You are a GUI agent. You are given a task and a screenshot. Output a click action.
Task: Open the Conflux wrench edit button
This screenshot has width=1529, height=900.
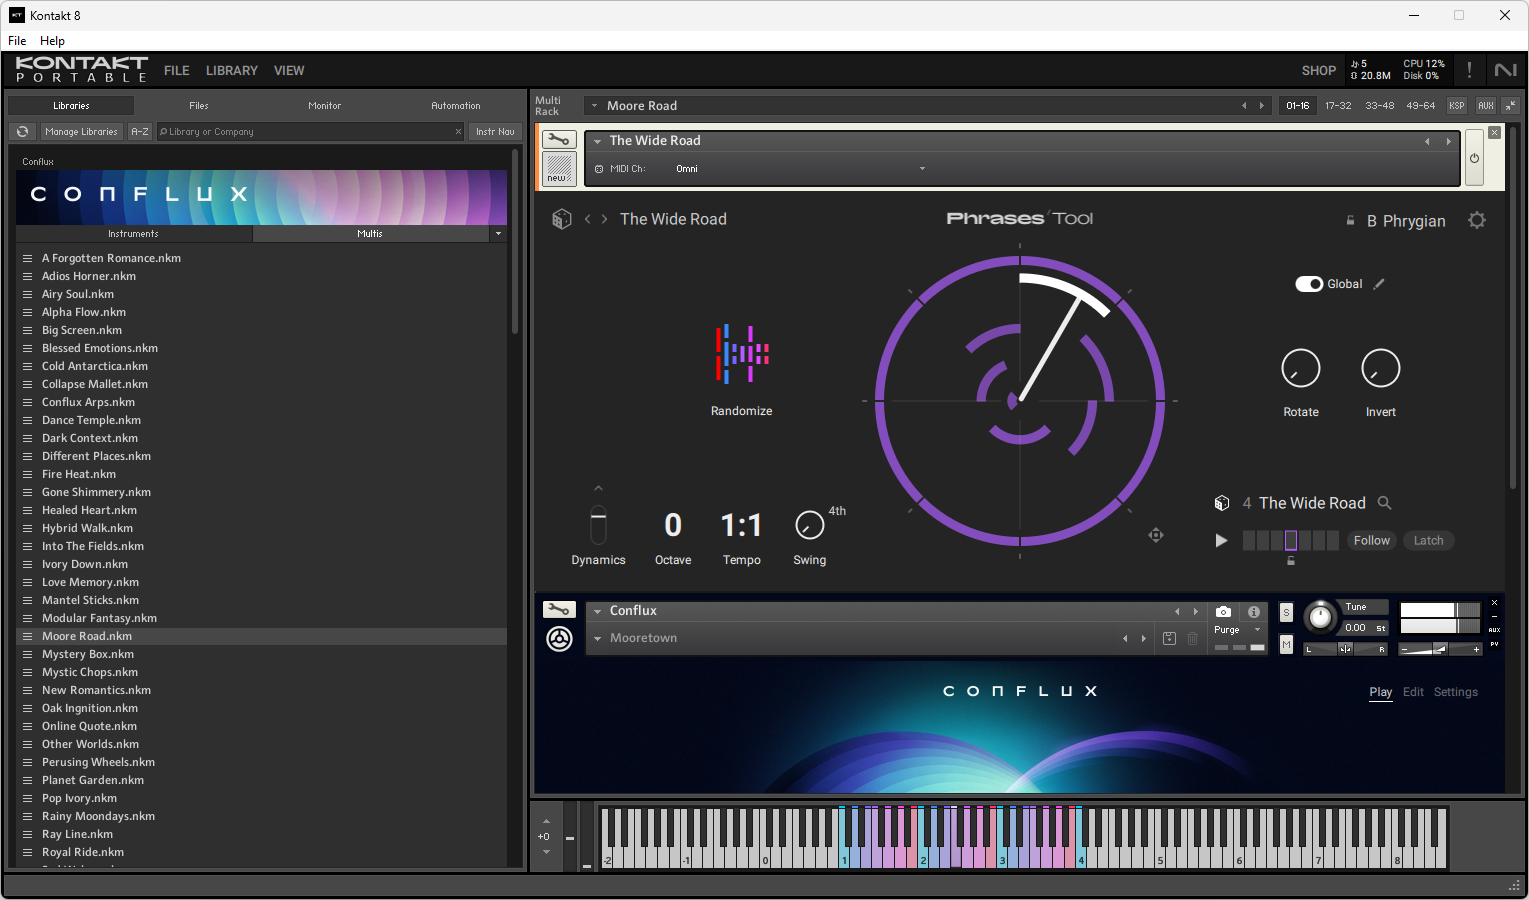tap(559, 609)
